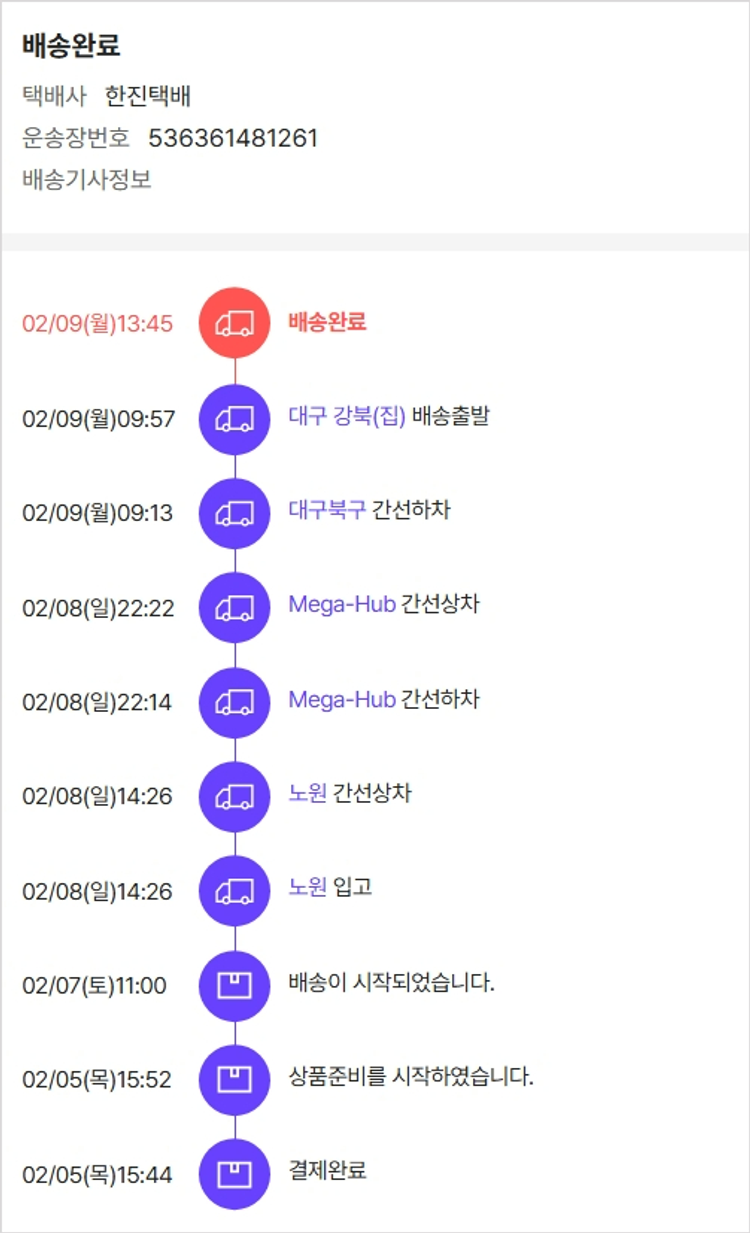Screen dimensions: 750x1233
Task: Click the 02/09(월)13:45 delivery timestamp
Action: [x=98, y=324]
